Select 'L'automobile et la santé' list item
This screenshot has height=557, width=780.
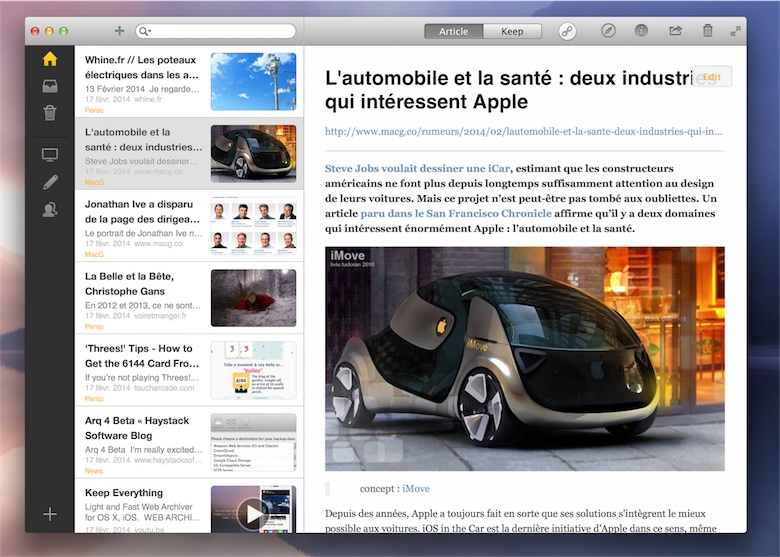[189, 154]
